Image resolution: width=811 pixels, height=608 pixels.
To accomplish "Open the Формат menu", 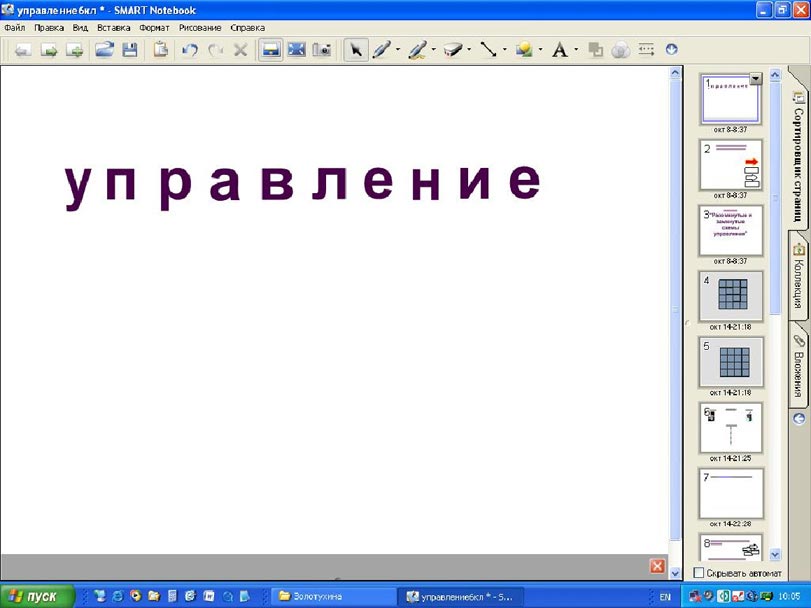I will pyautogui.click(x=154, y=28).
